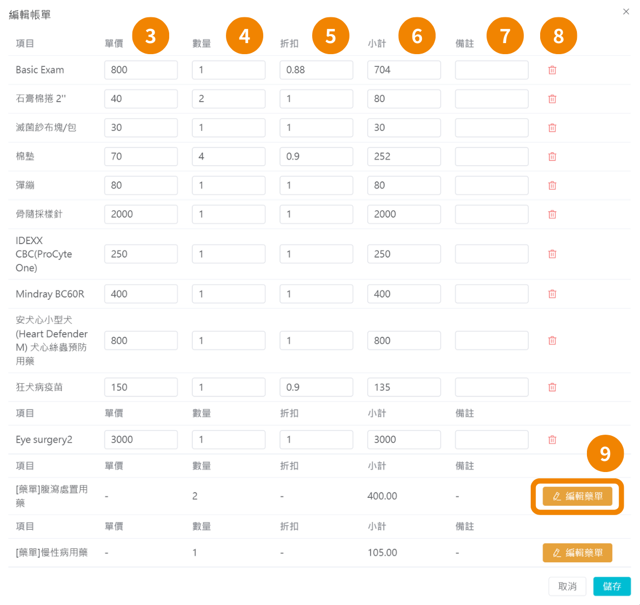Edit unit price 30 of 滅菌紗布塊/包
The height and width of the screenshot is (605, 640).
coord(141,128)
